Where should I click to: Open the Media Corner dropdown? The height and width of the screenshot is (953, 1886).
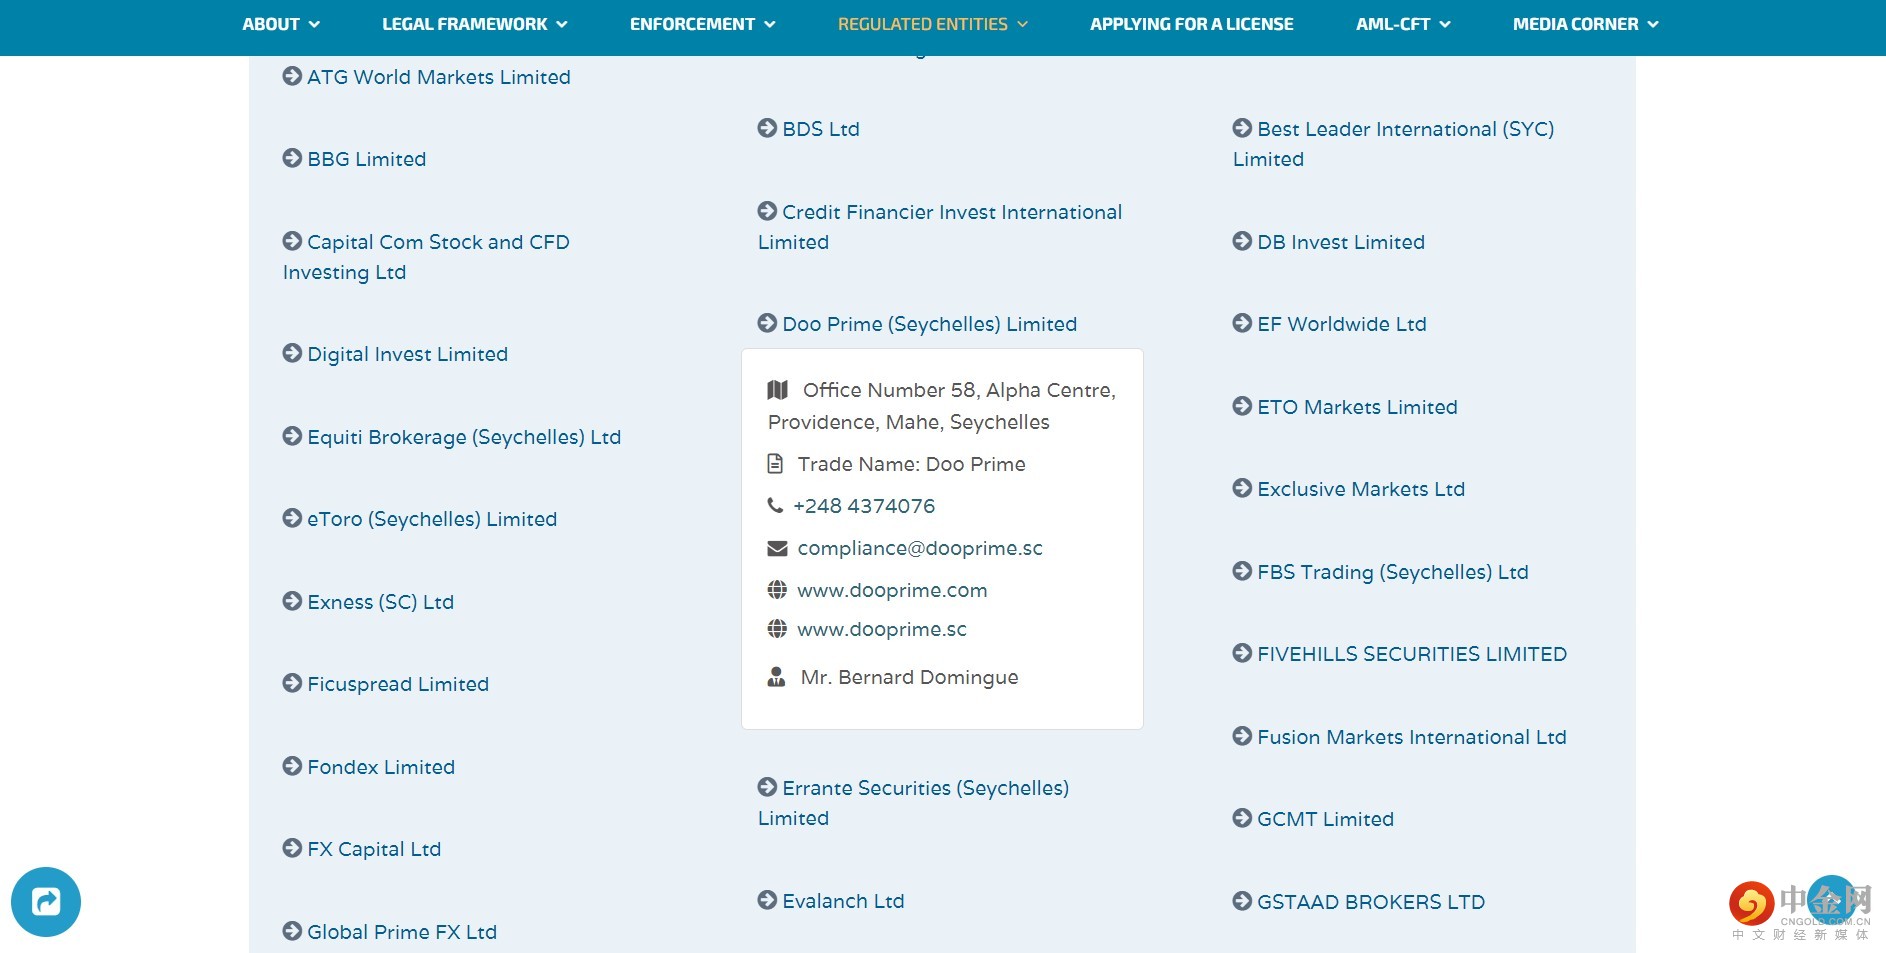[1586, 24]
